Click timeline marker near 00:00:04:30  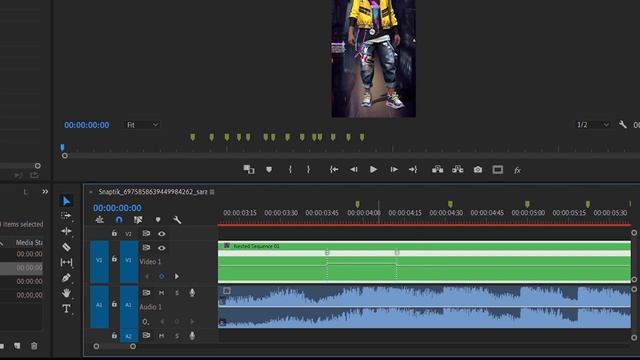[450, 204]
